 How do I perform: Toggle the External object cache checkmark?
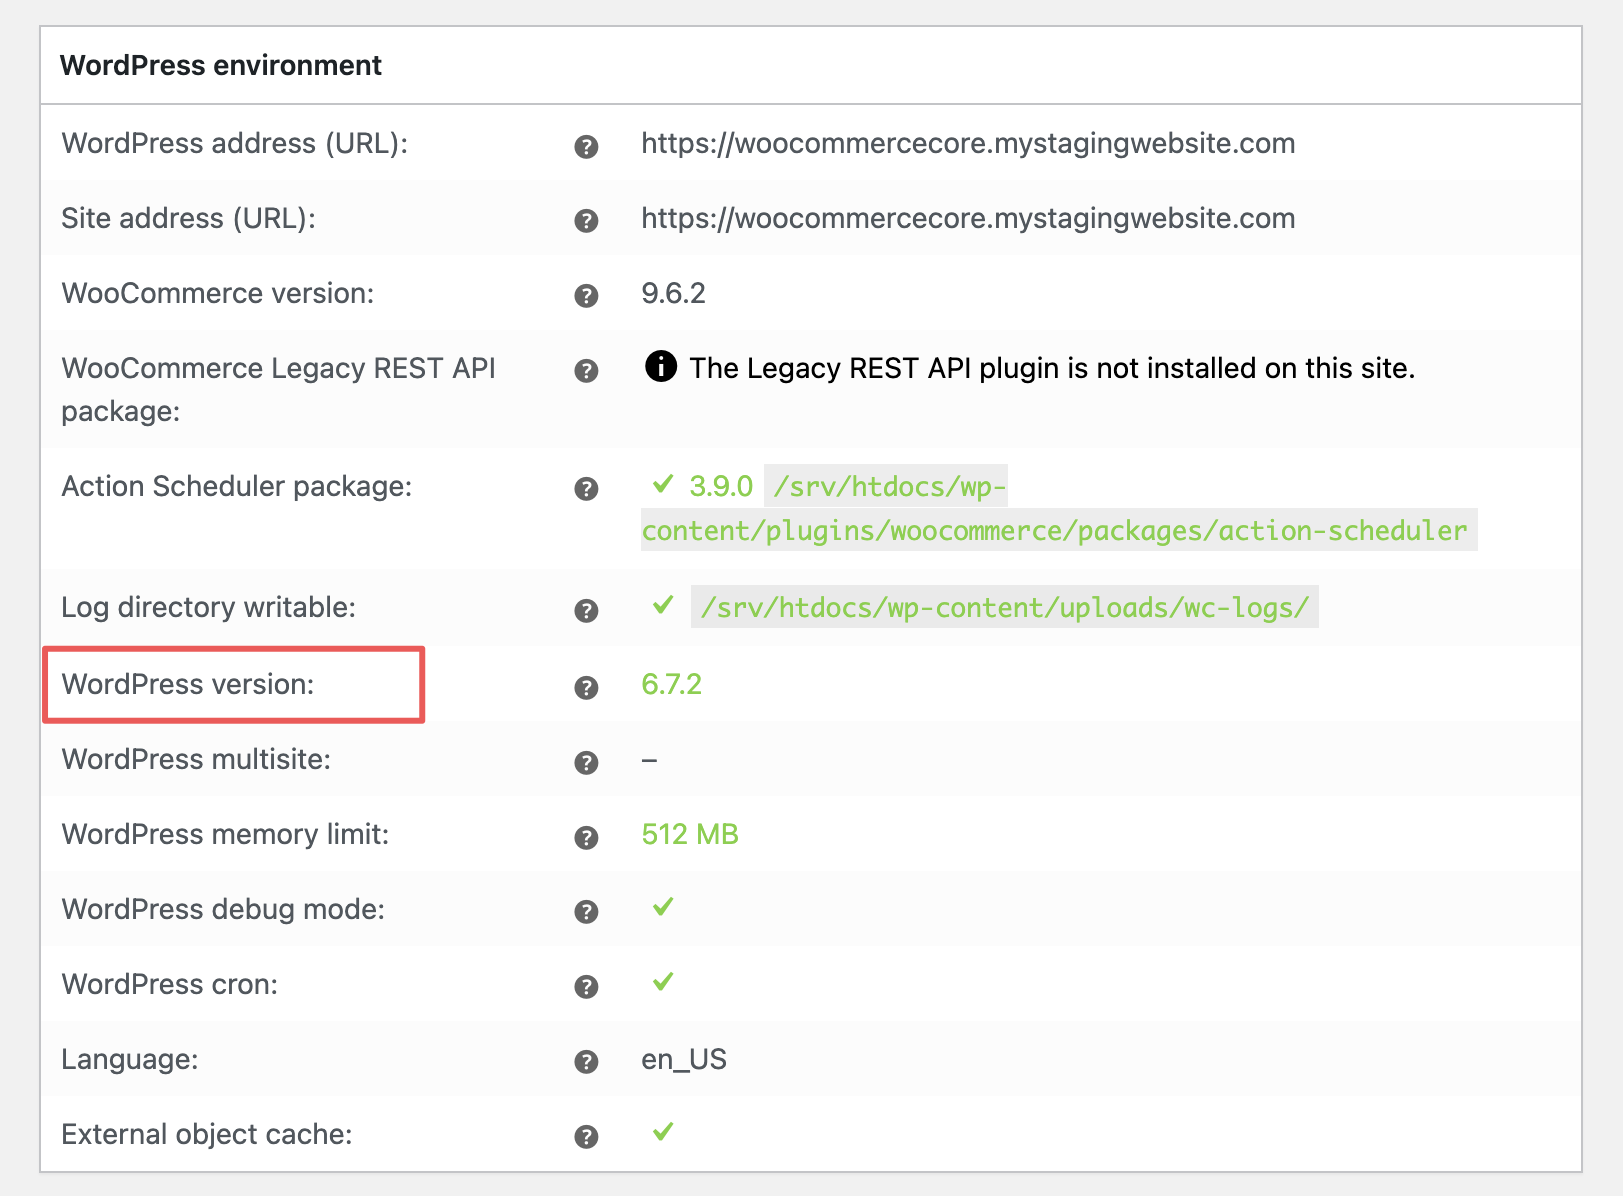tap(662, 1133)
